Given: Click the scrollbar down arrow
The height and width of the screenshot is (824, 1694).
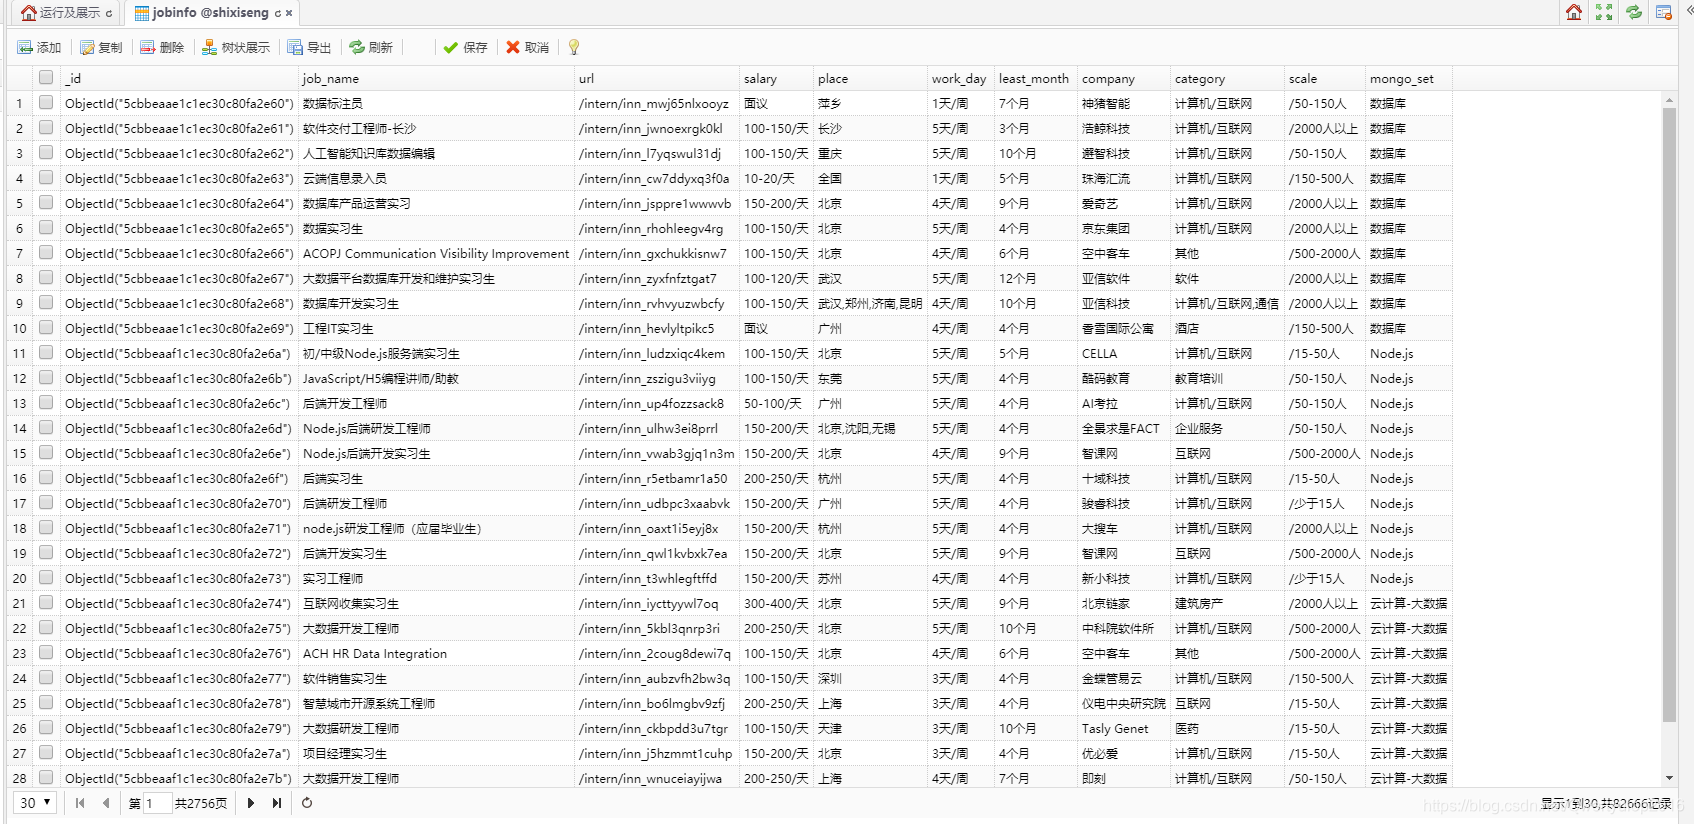Looking at the screenshot, I should pyautogui.click(x=1669, y=778).
